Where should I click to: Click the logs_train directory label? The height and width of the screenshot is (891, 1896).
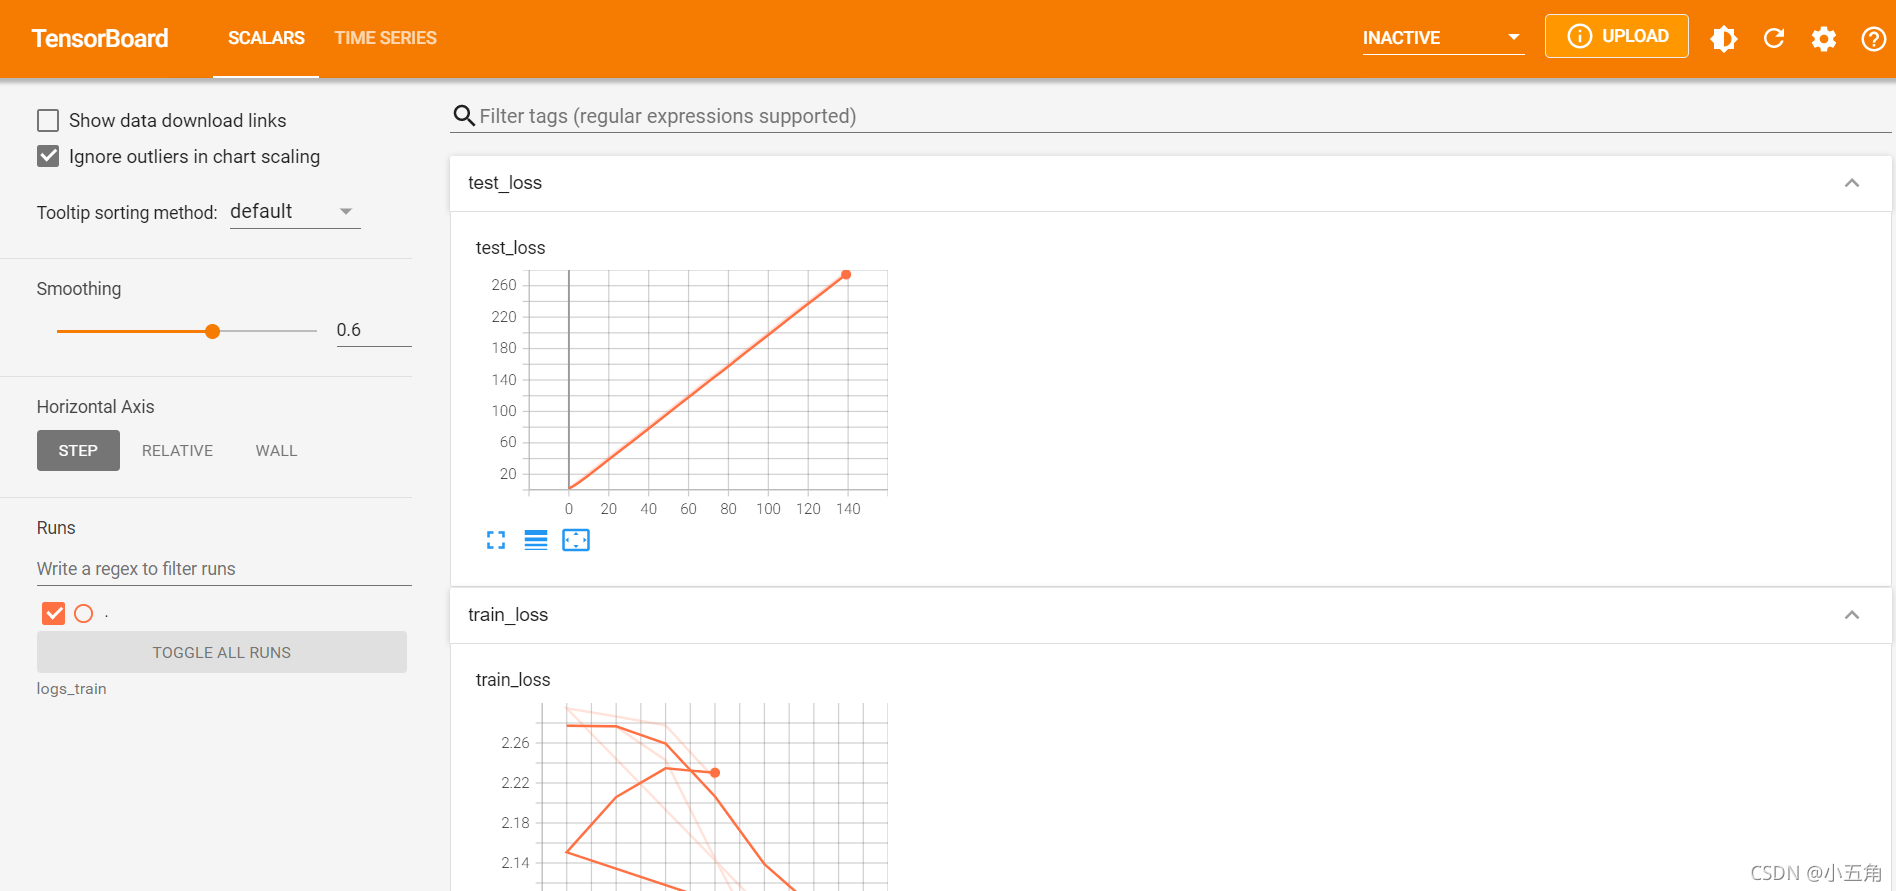(71, 689)
